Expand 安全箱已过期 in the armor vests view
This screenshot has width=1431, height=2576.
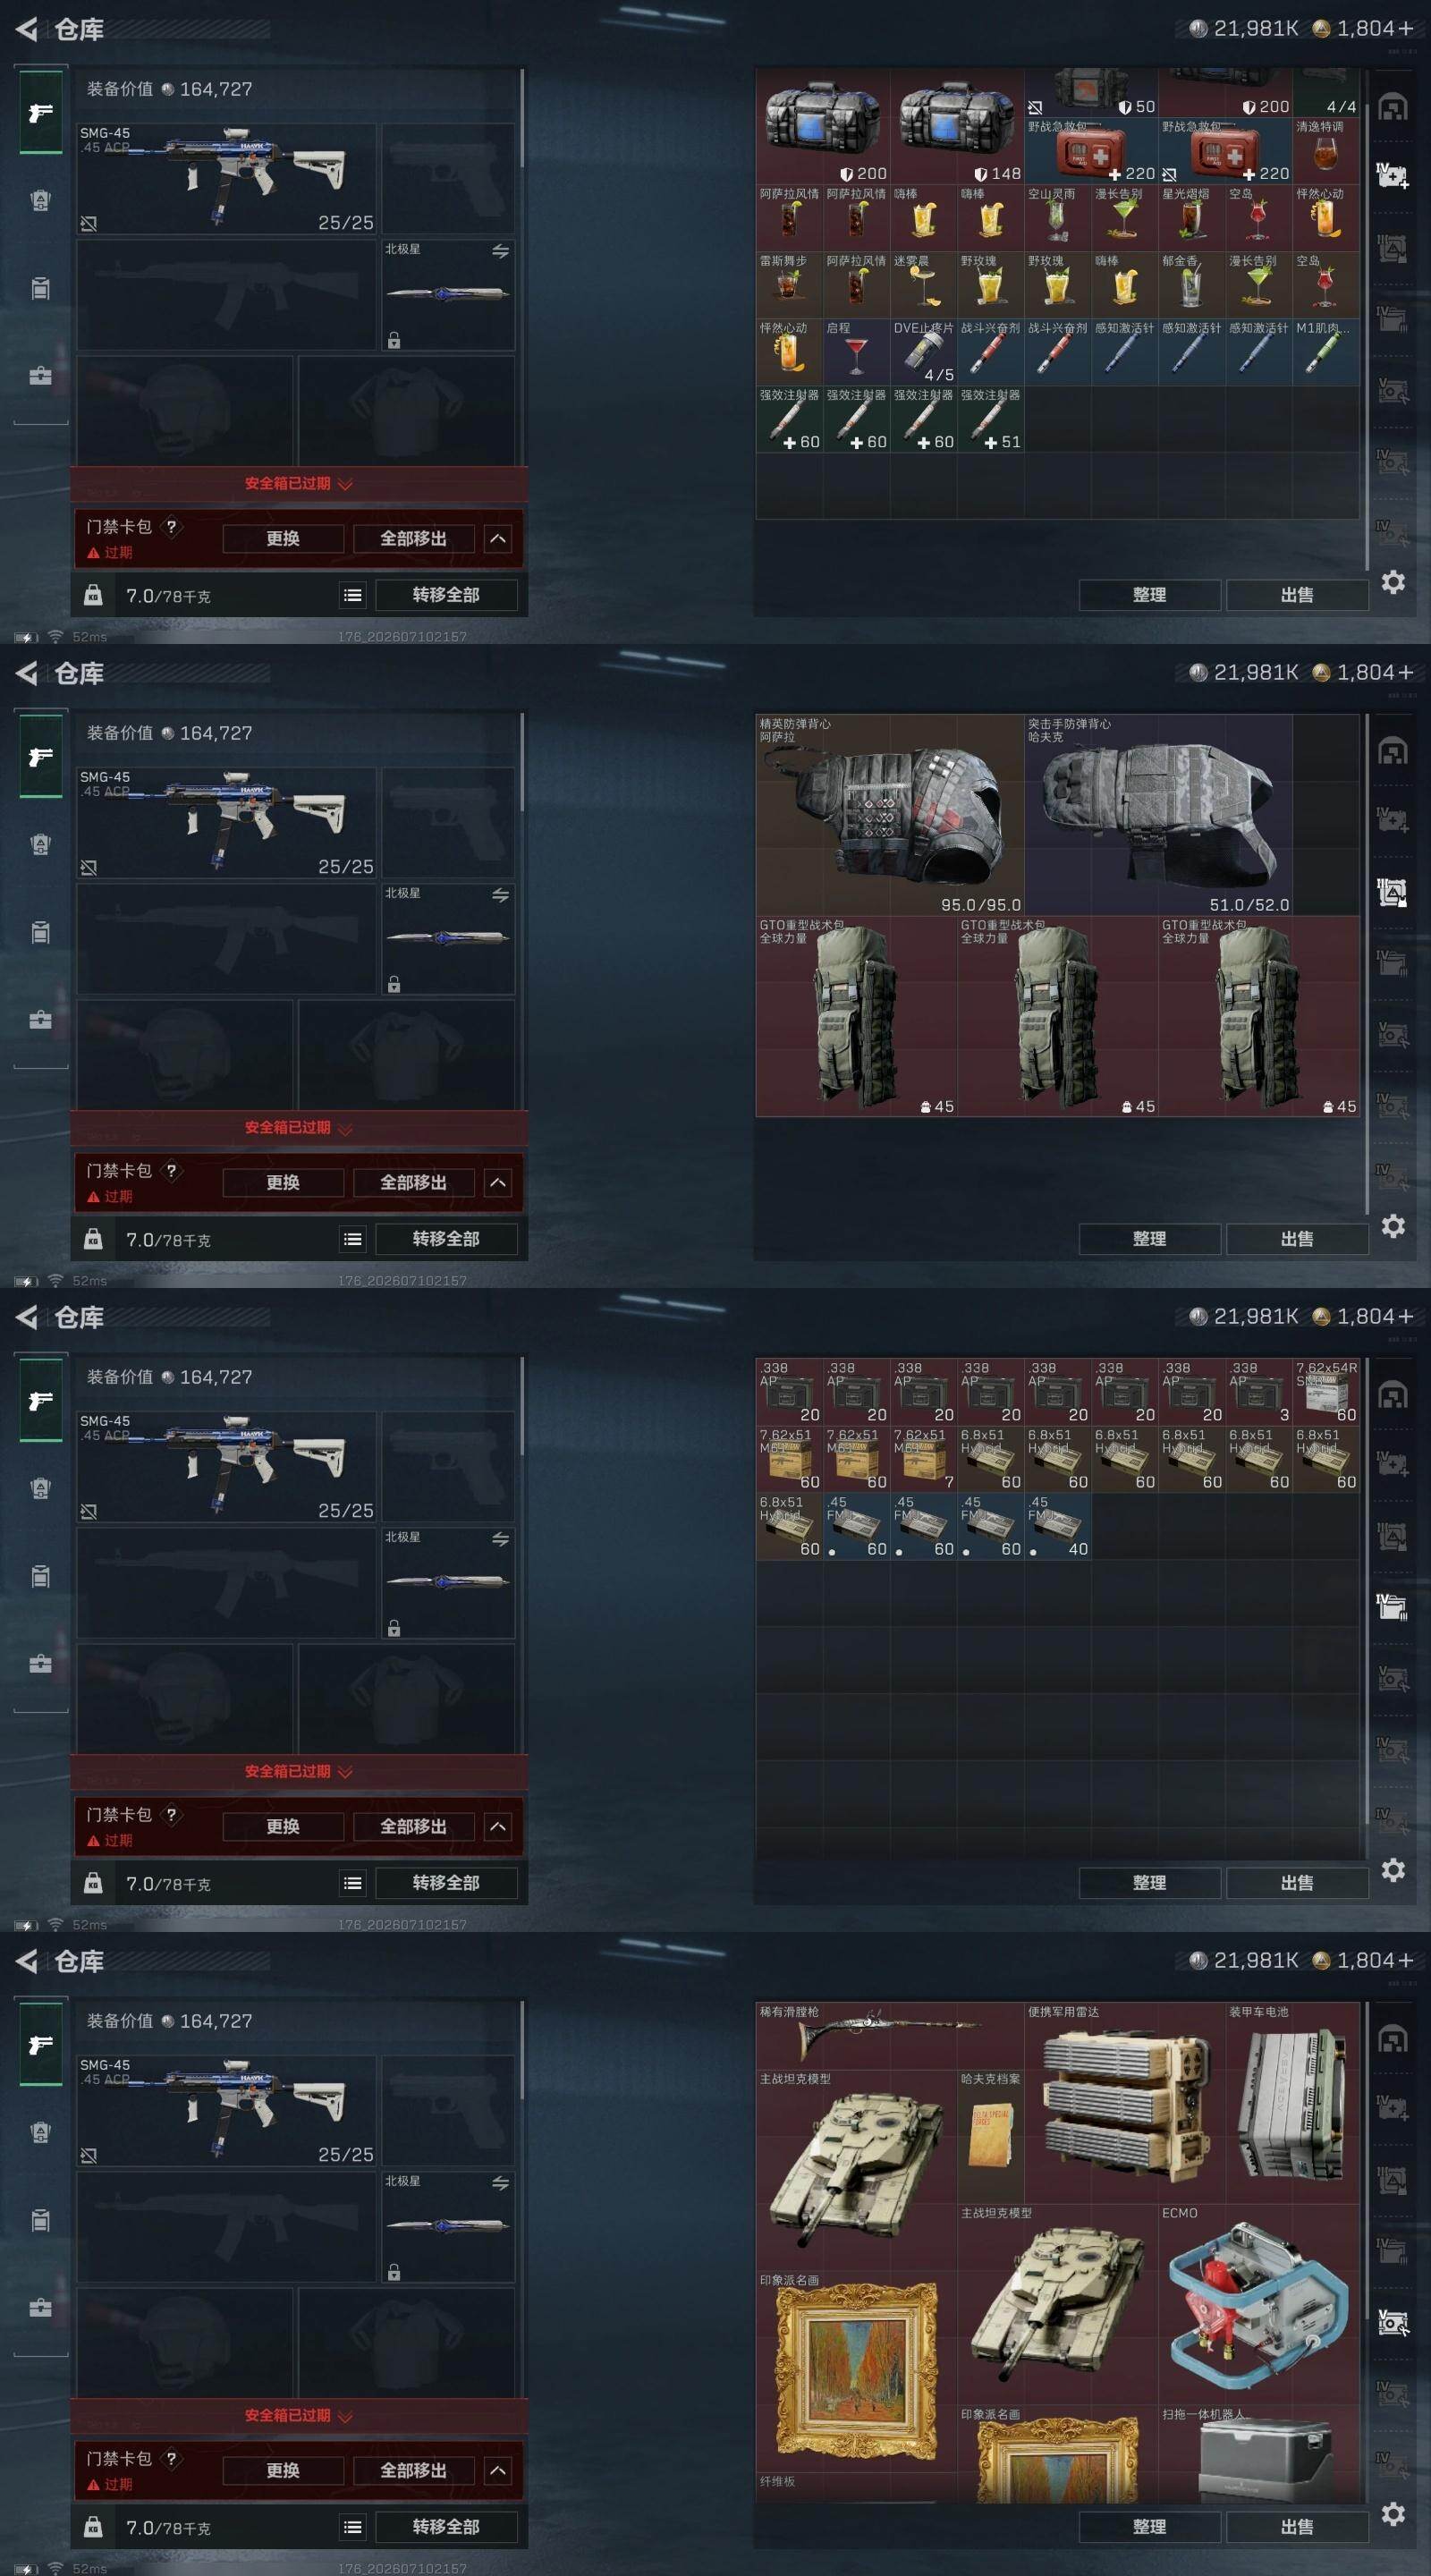pos(298,1128)
